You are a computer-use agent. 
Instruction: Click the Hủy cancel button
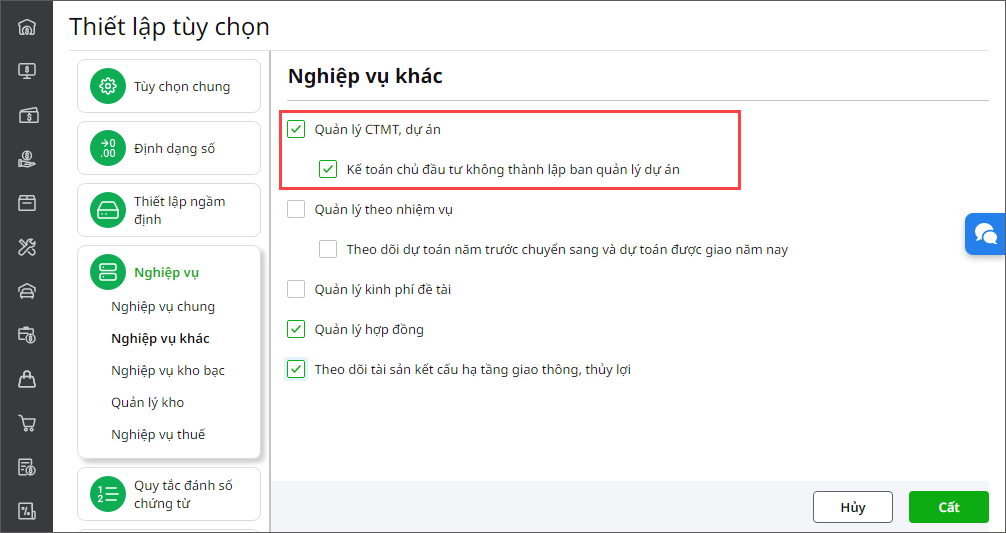(853, 507)
